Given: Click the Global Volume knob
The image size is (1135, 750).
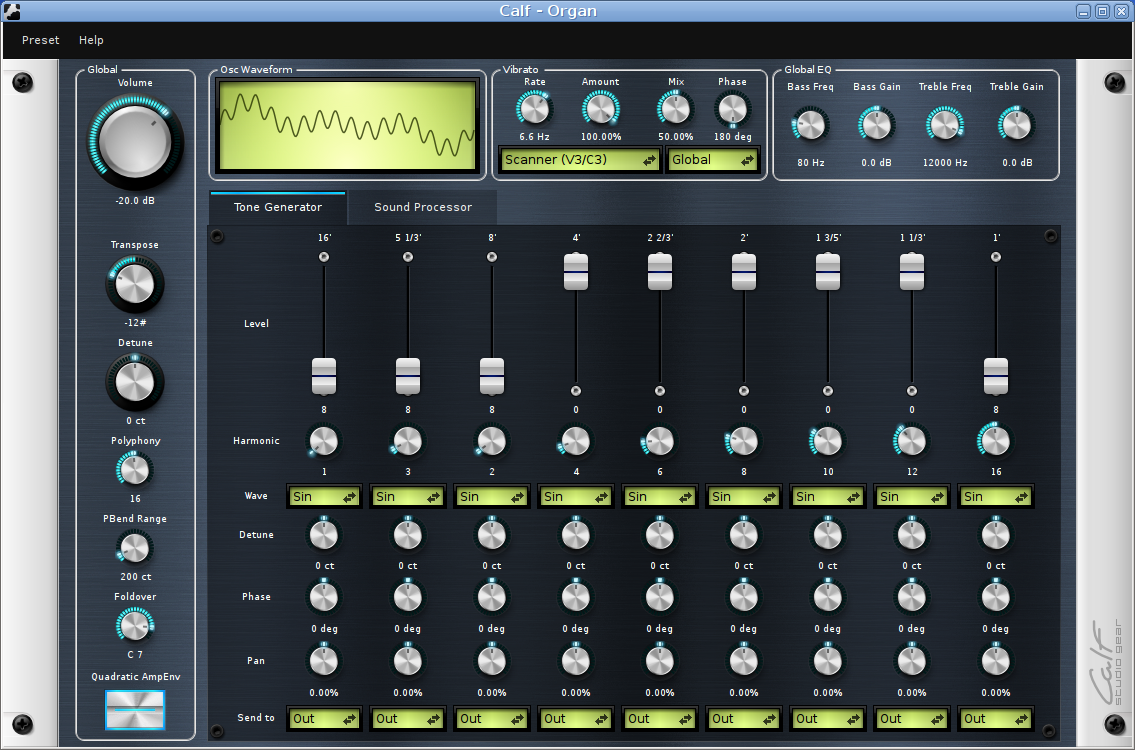Looking at the screenshot, I should [x=135, y=141].
